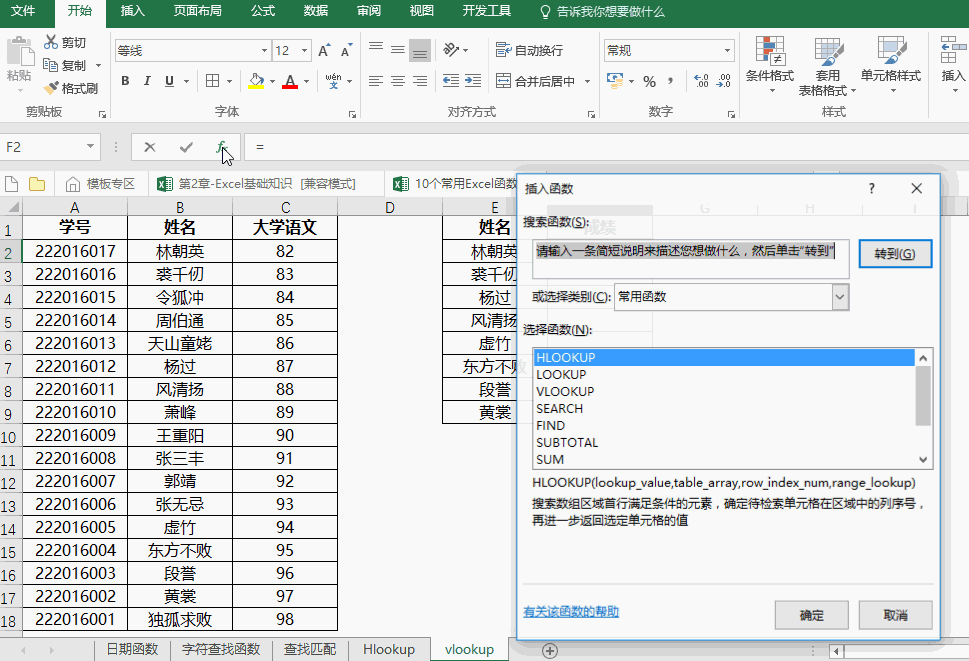Click the Italic formatting icon
Viewport: 969px width, 661px height.
pyautogui.click(x=147, y=81)
